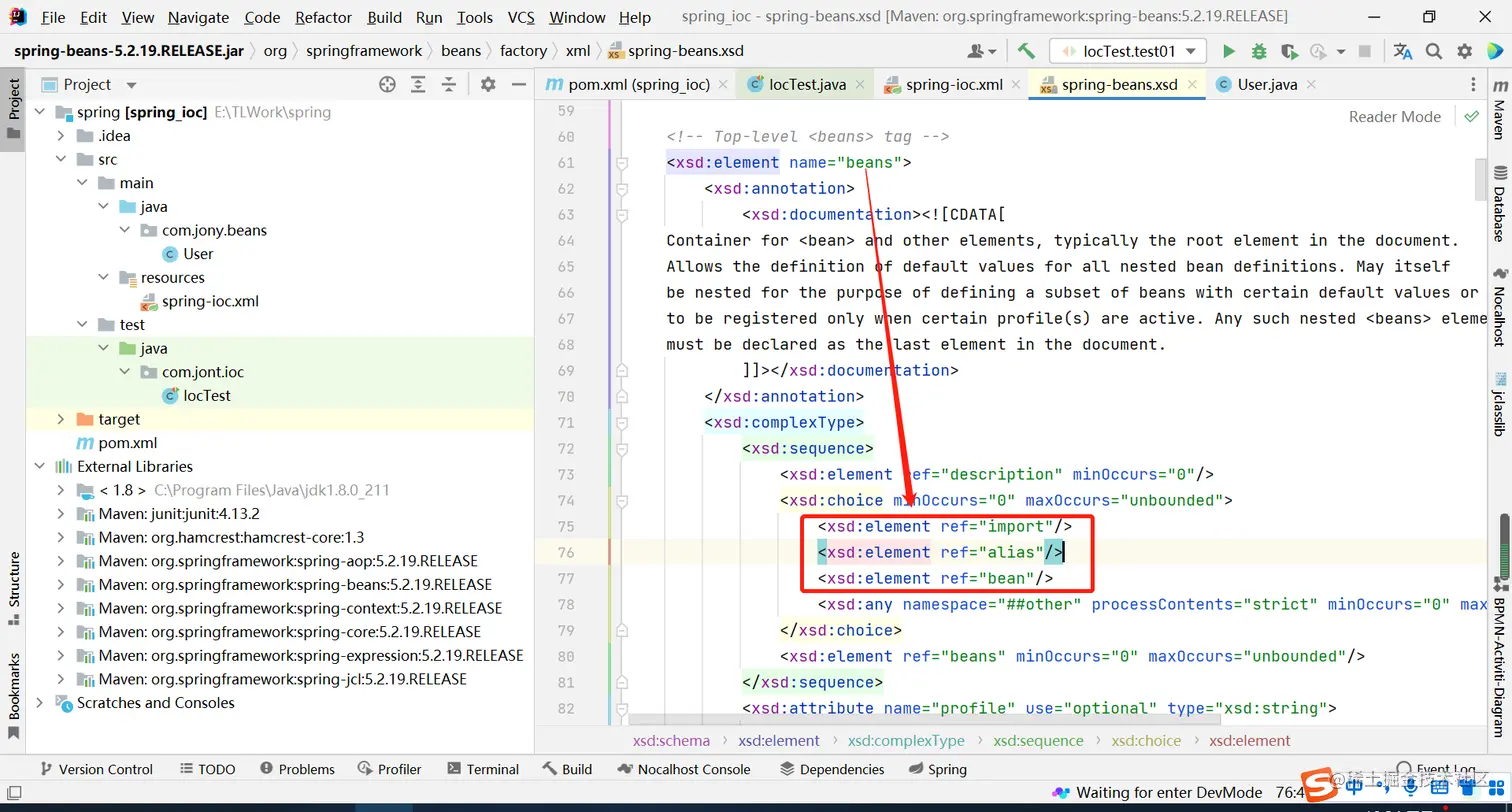Screen dimensions: 1512x812
Task: Click the green inspection checkmark in editor
Action: click(1471, 117)
